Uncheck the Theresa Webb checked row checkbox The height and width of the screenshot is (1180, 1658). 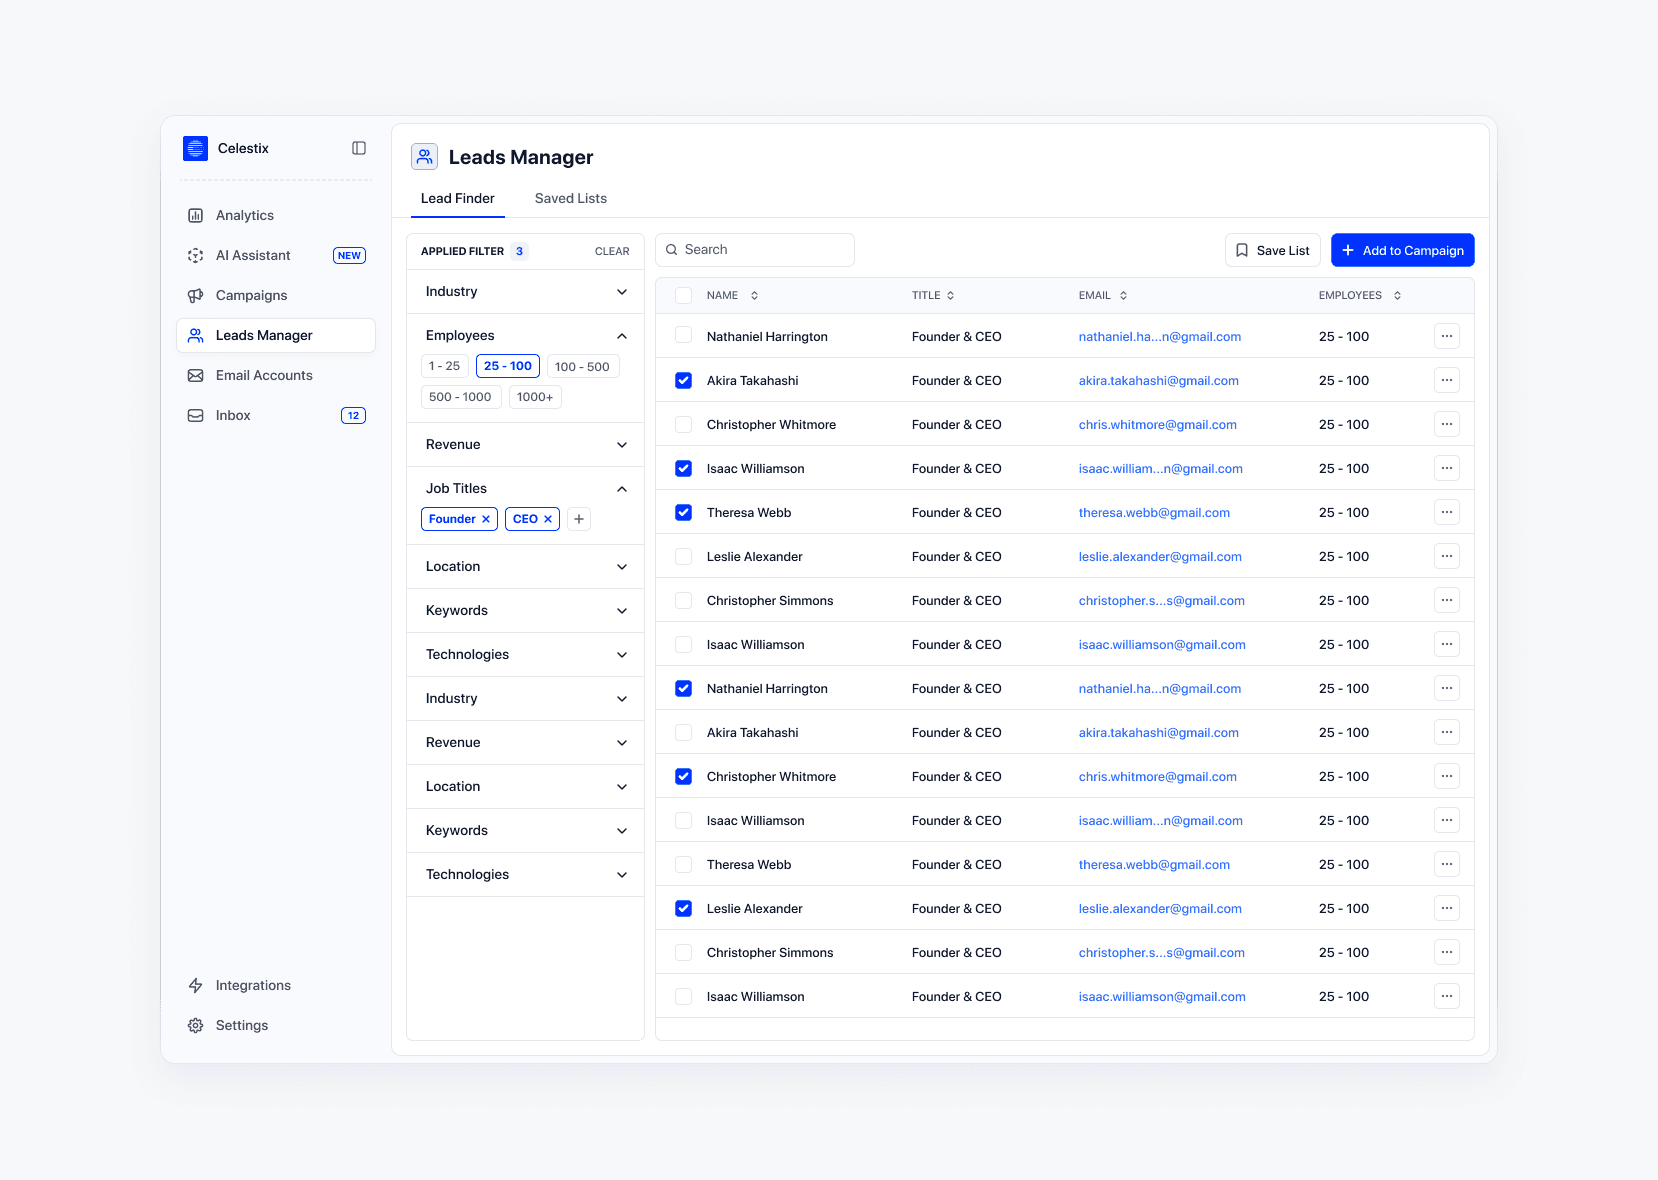click(683, 512)
